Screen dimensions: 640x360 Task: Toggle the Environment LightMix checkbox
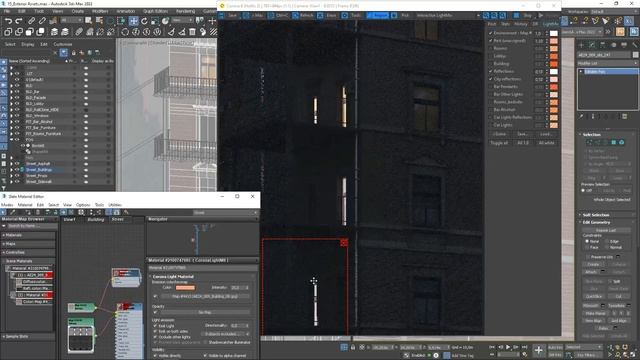491,33
